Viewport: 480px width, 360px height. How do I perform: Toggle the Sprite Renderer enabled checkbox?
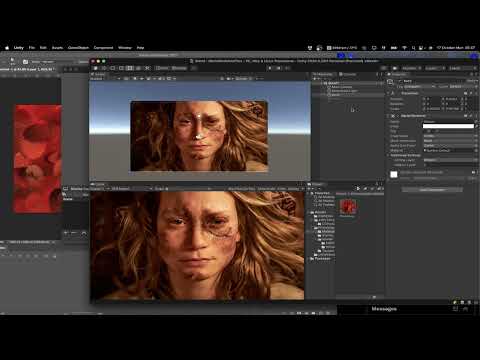(x=398, y=116)
